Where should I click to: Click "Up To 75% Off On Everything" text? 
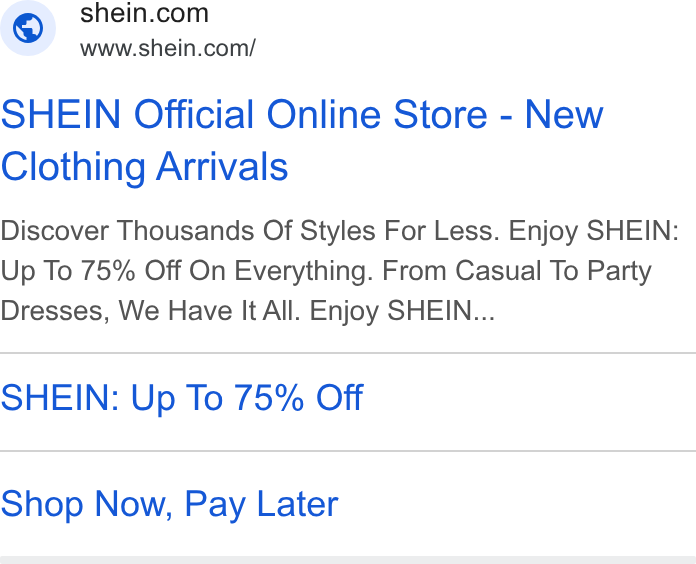coord(187,271)
